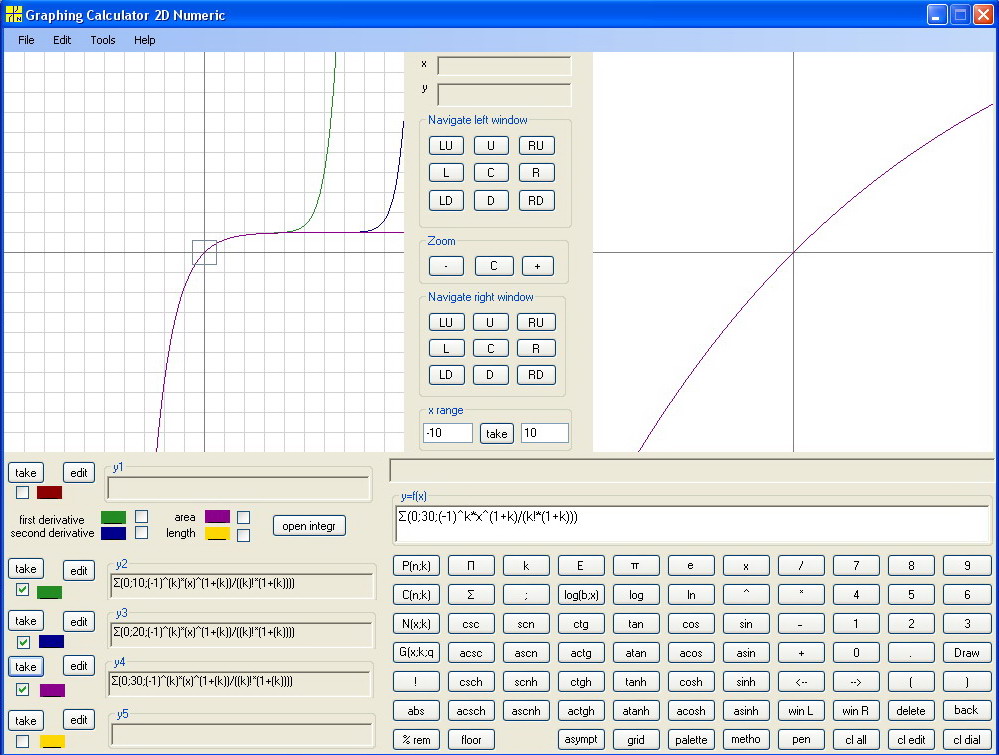Viewport: 999px width, 755px height.
Task: Click the % rem key
Action: click(416, 740)
